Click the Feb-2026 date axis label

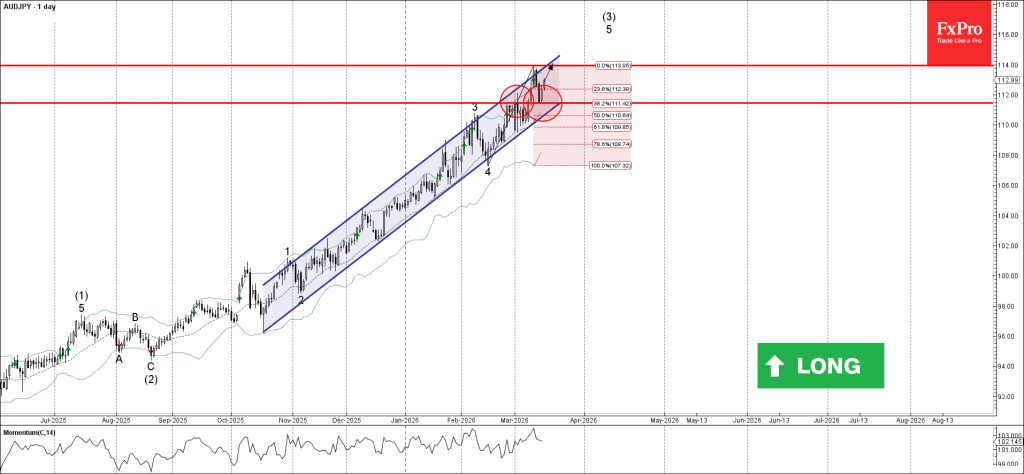[x=461, y=420]
